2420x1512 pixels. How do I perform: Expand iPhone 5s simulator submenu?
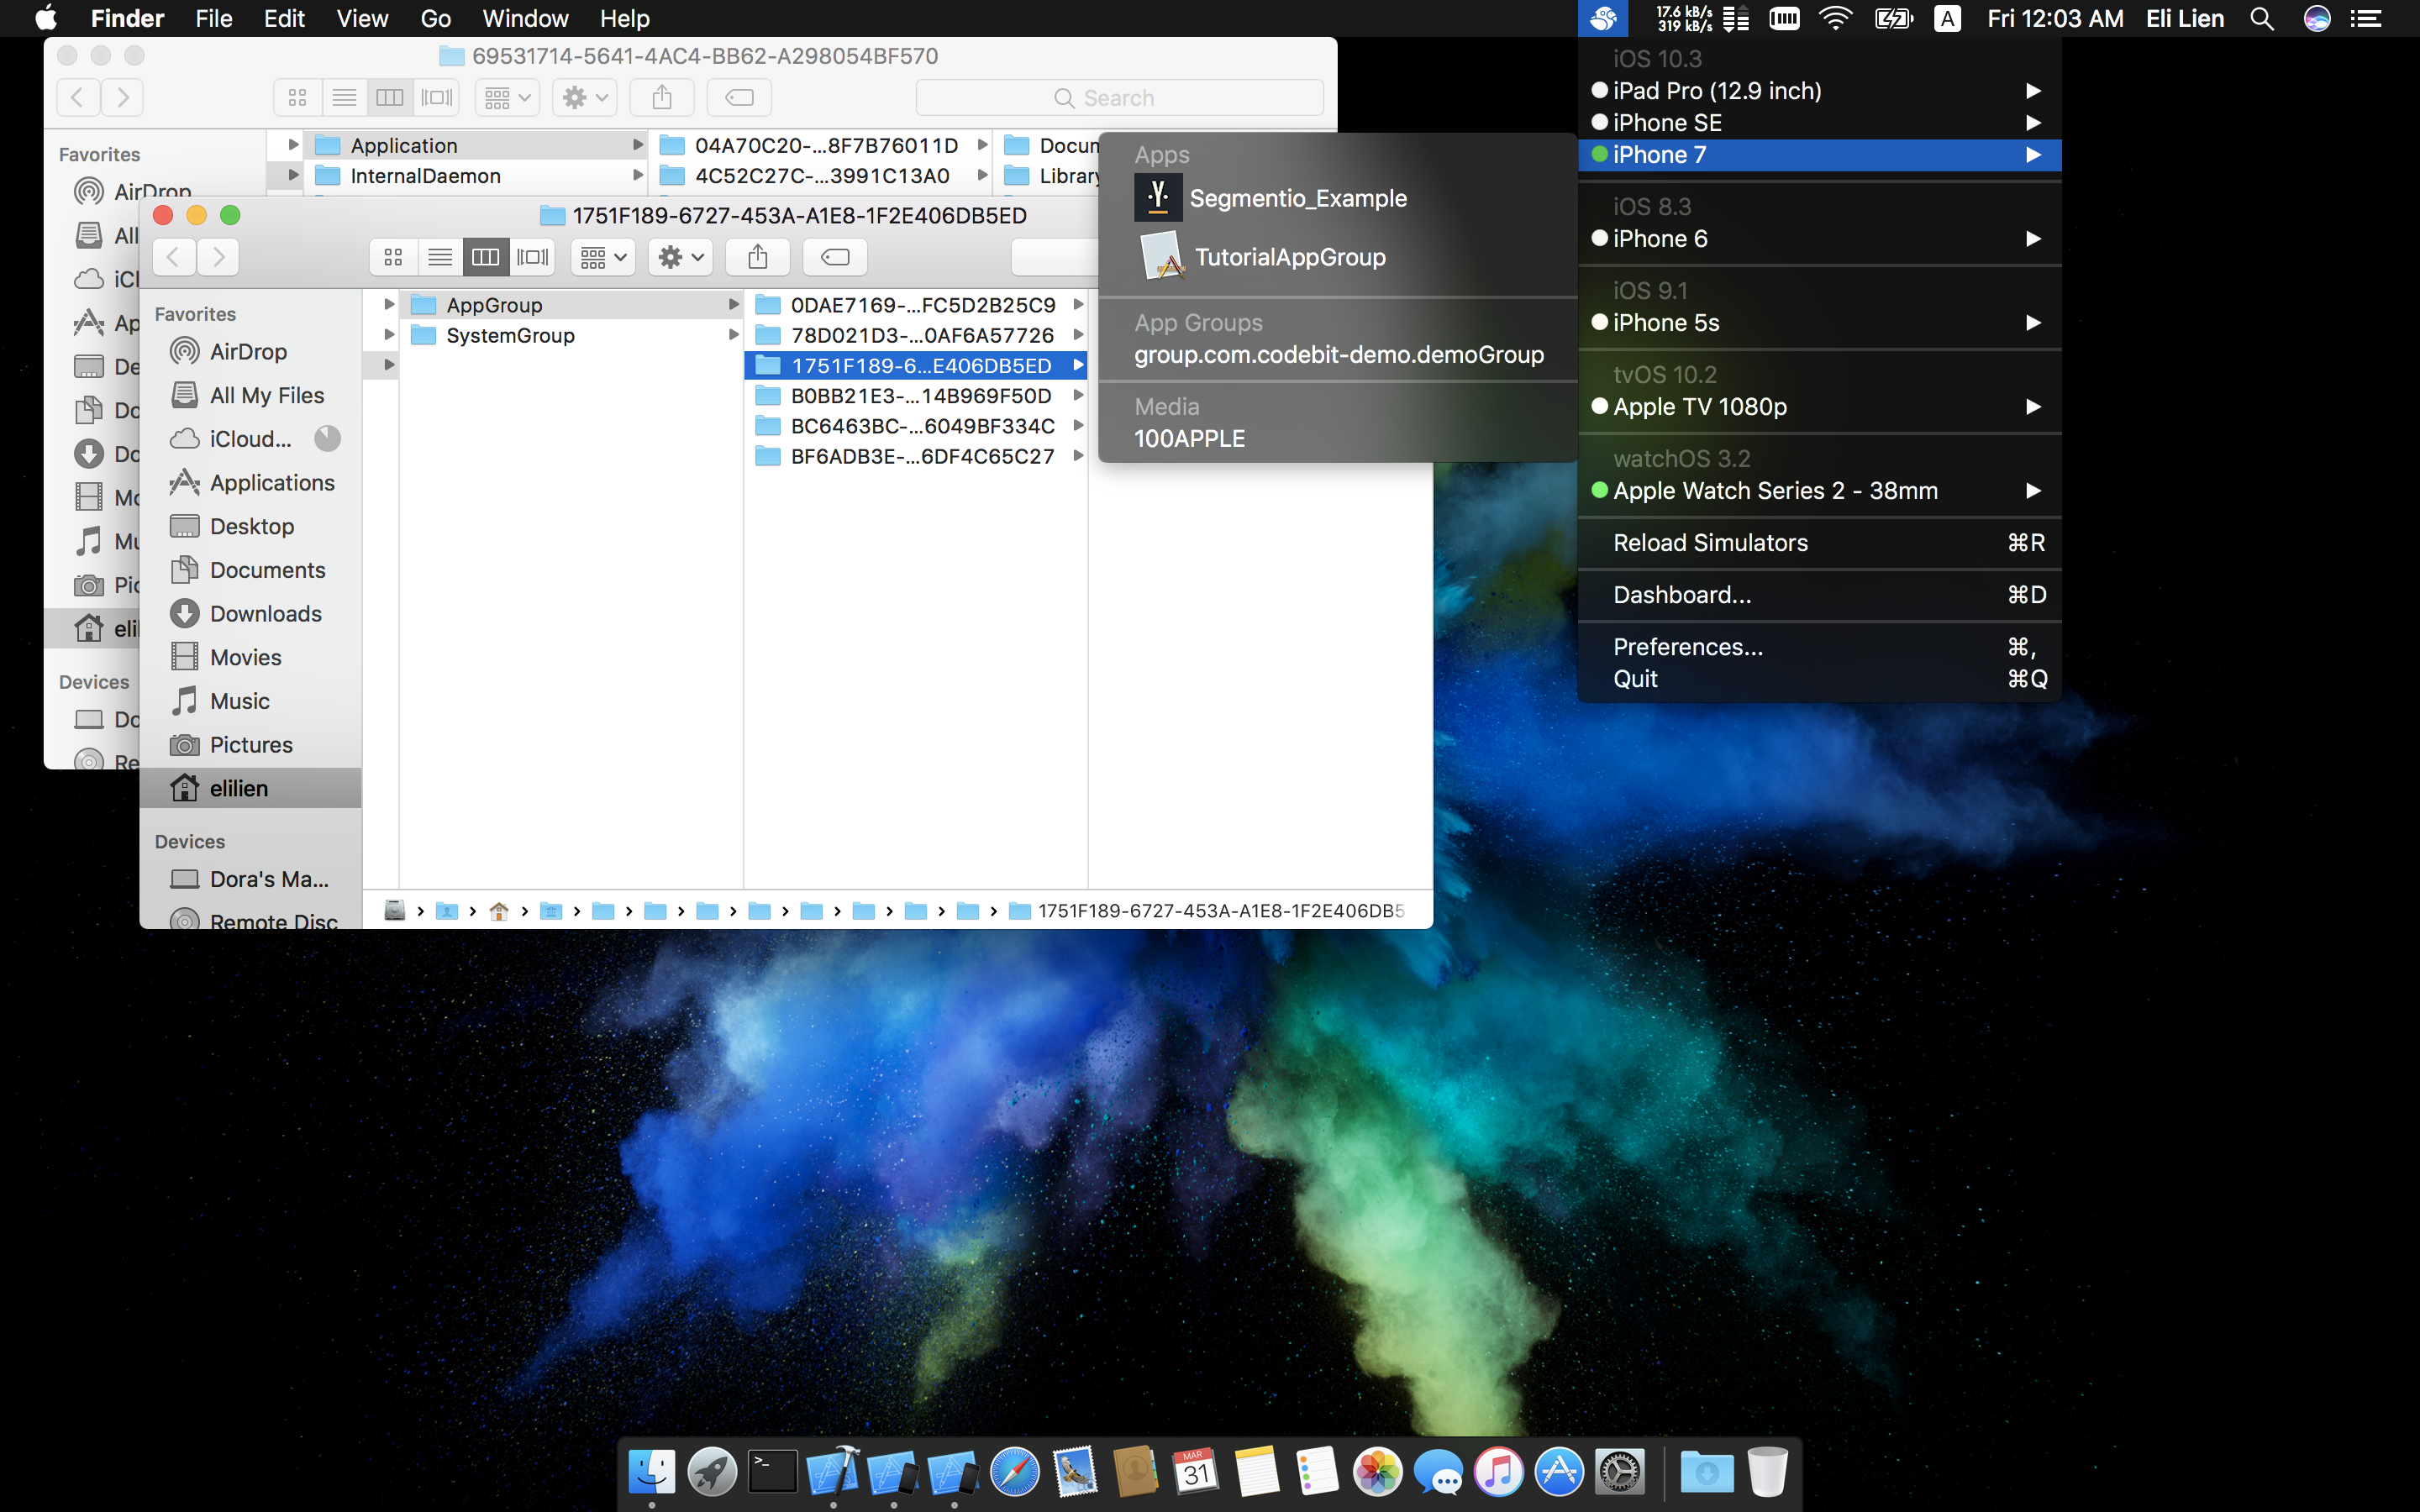1819,323
